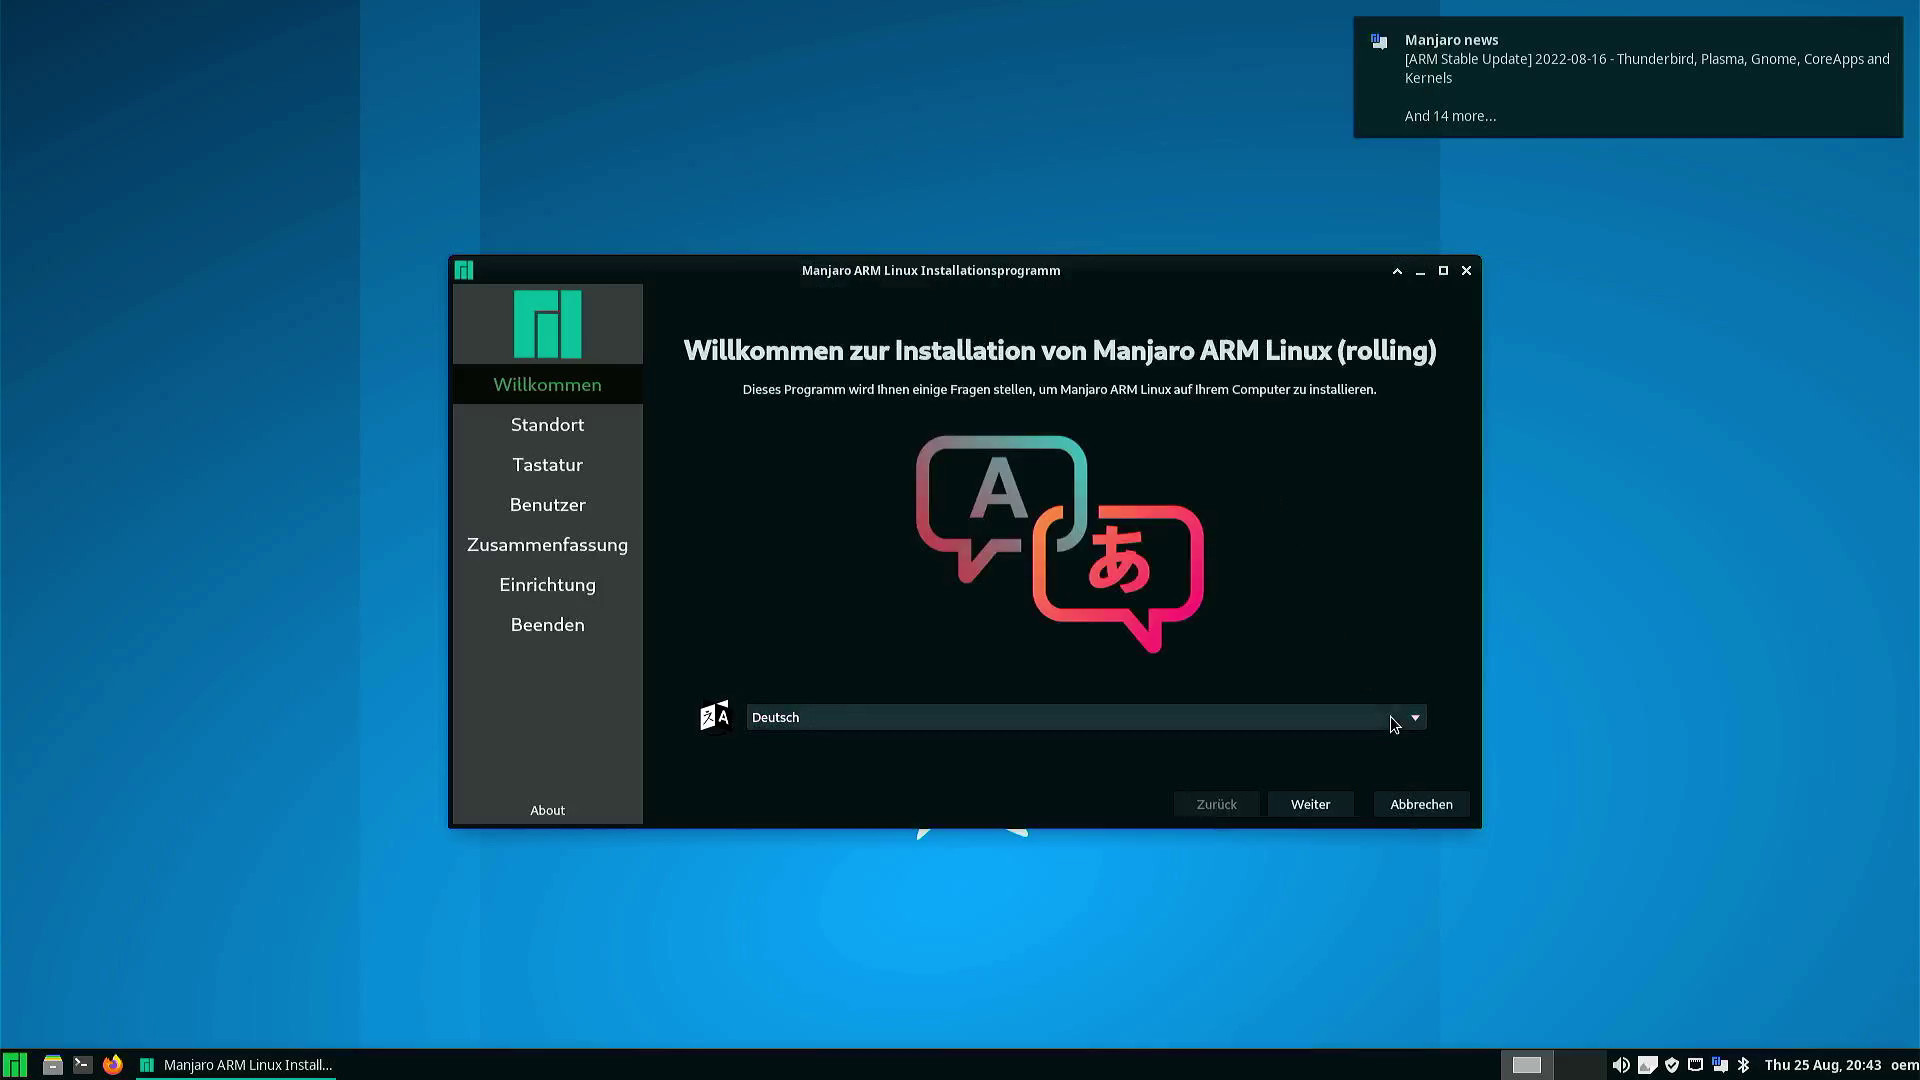Screen dimensions: 1920x1080
Task: Click Abbrechen to cancel installation
Action: 1421,804
